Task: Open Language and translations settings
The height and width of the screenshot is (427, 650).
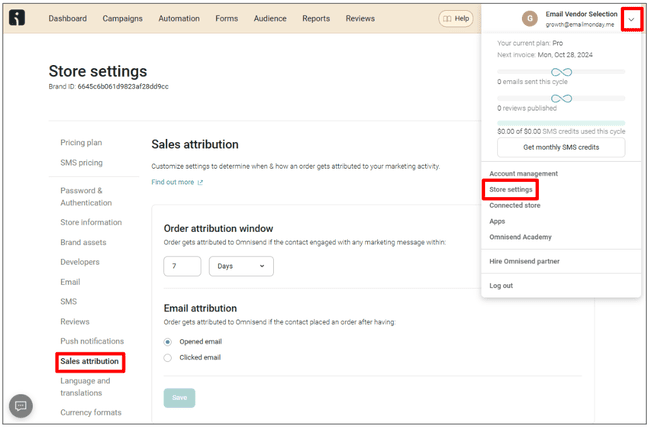Action: point(85,387)
